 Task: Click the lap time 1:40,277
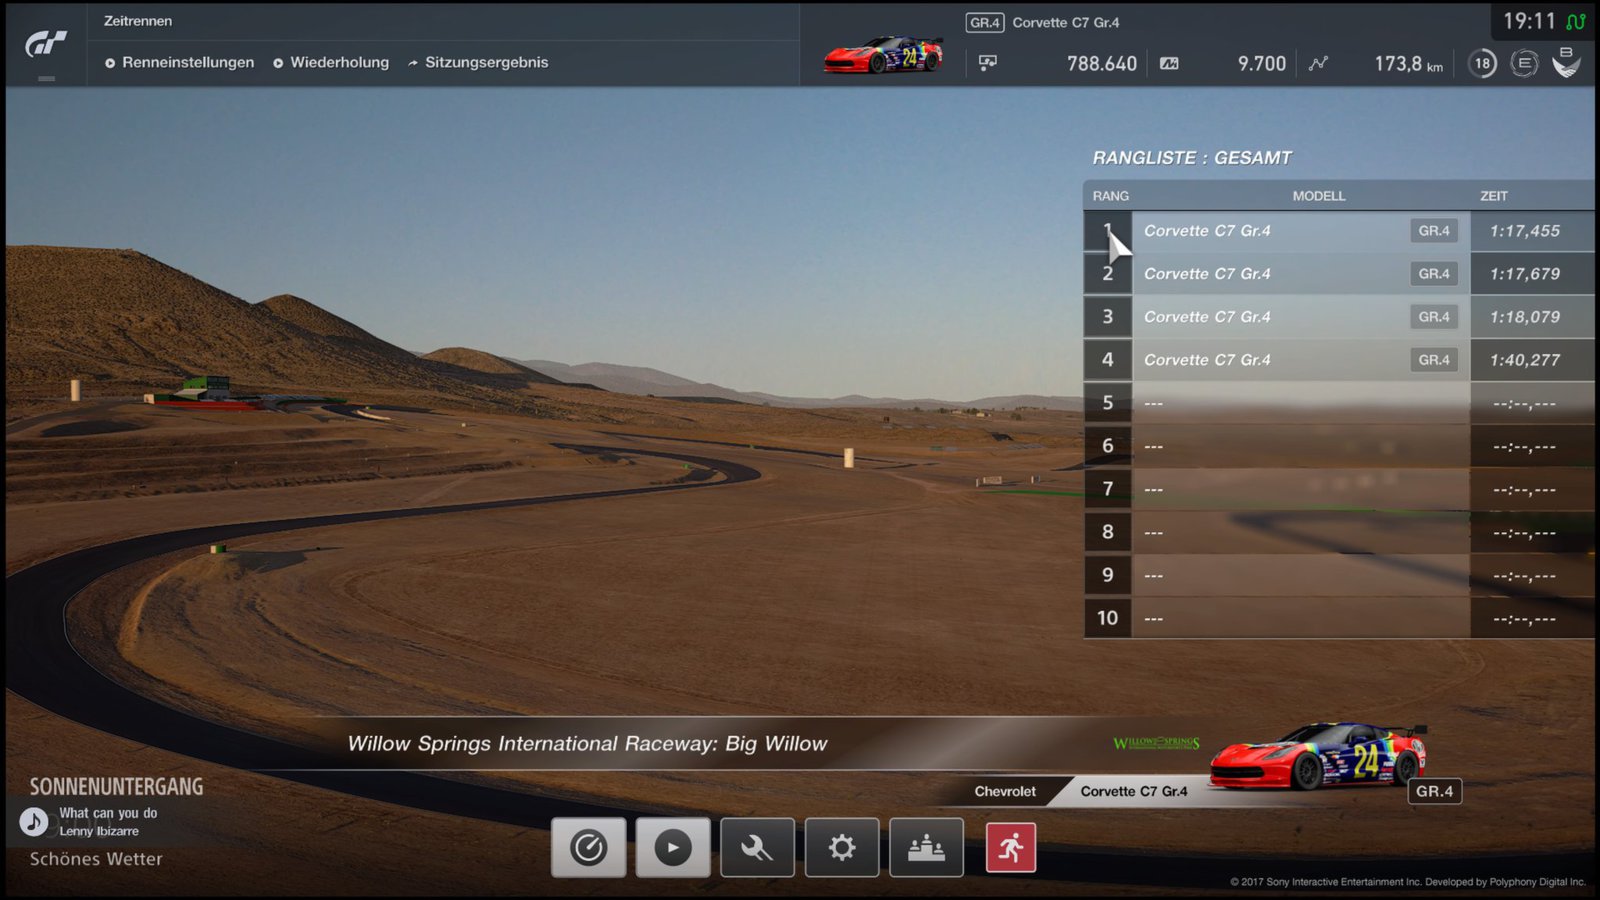click(1525, 360)
